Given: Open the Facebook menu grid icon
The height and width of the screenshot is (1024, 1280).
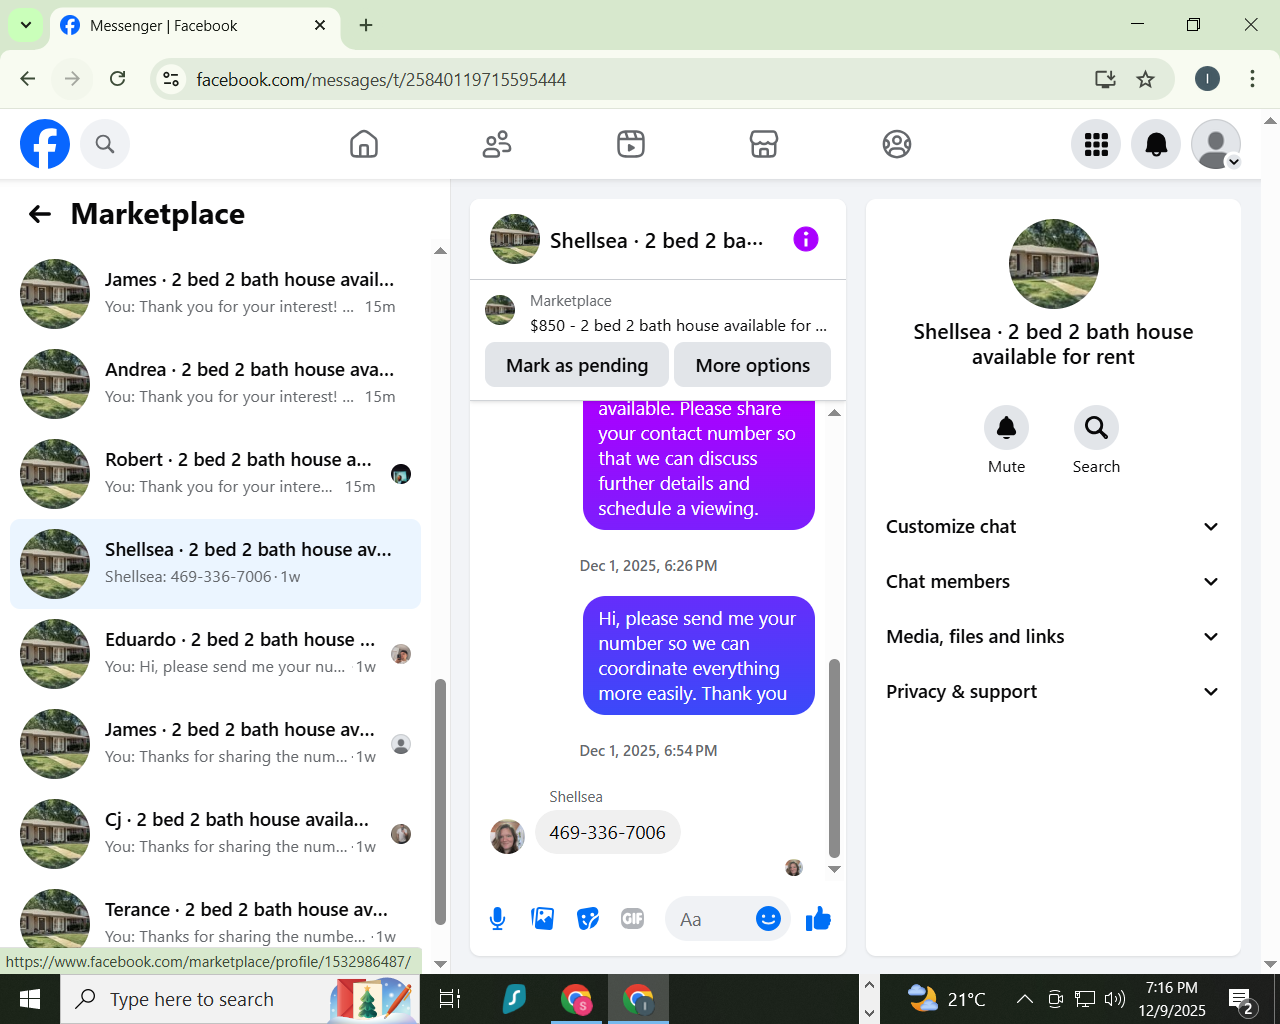Looking at the screenshot, I should [x=1096, y=144].
